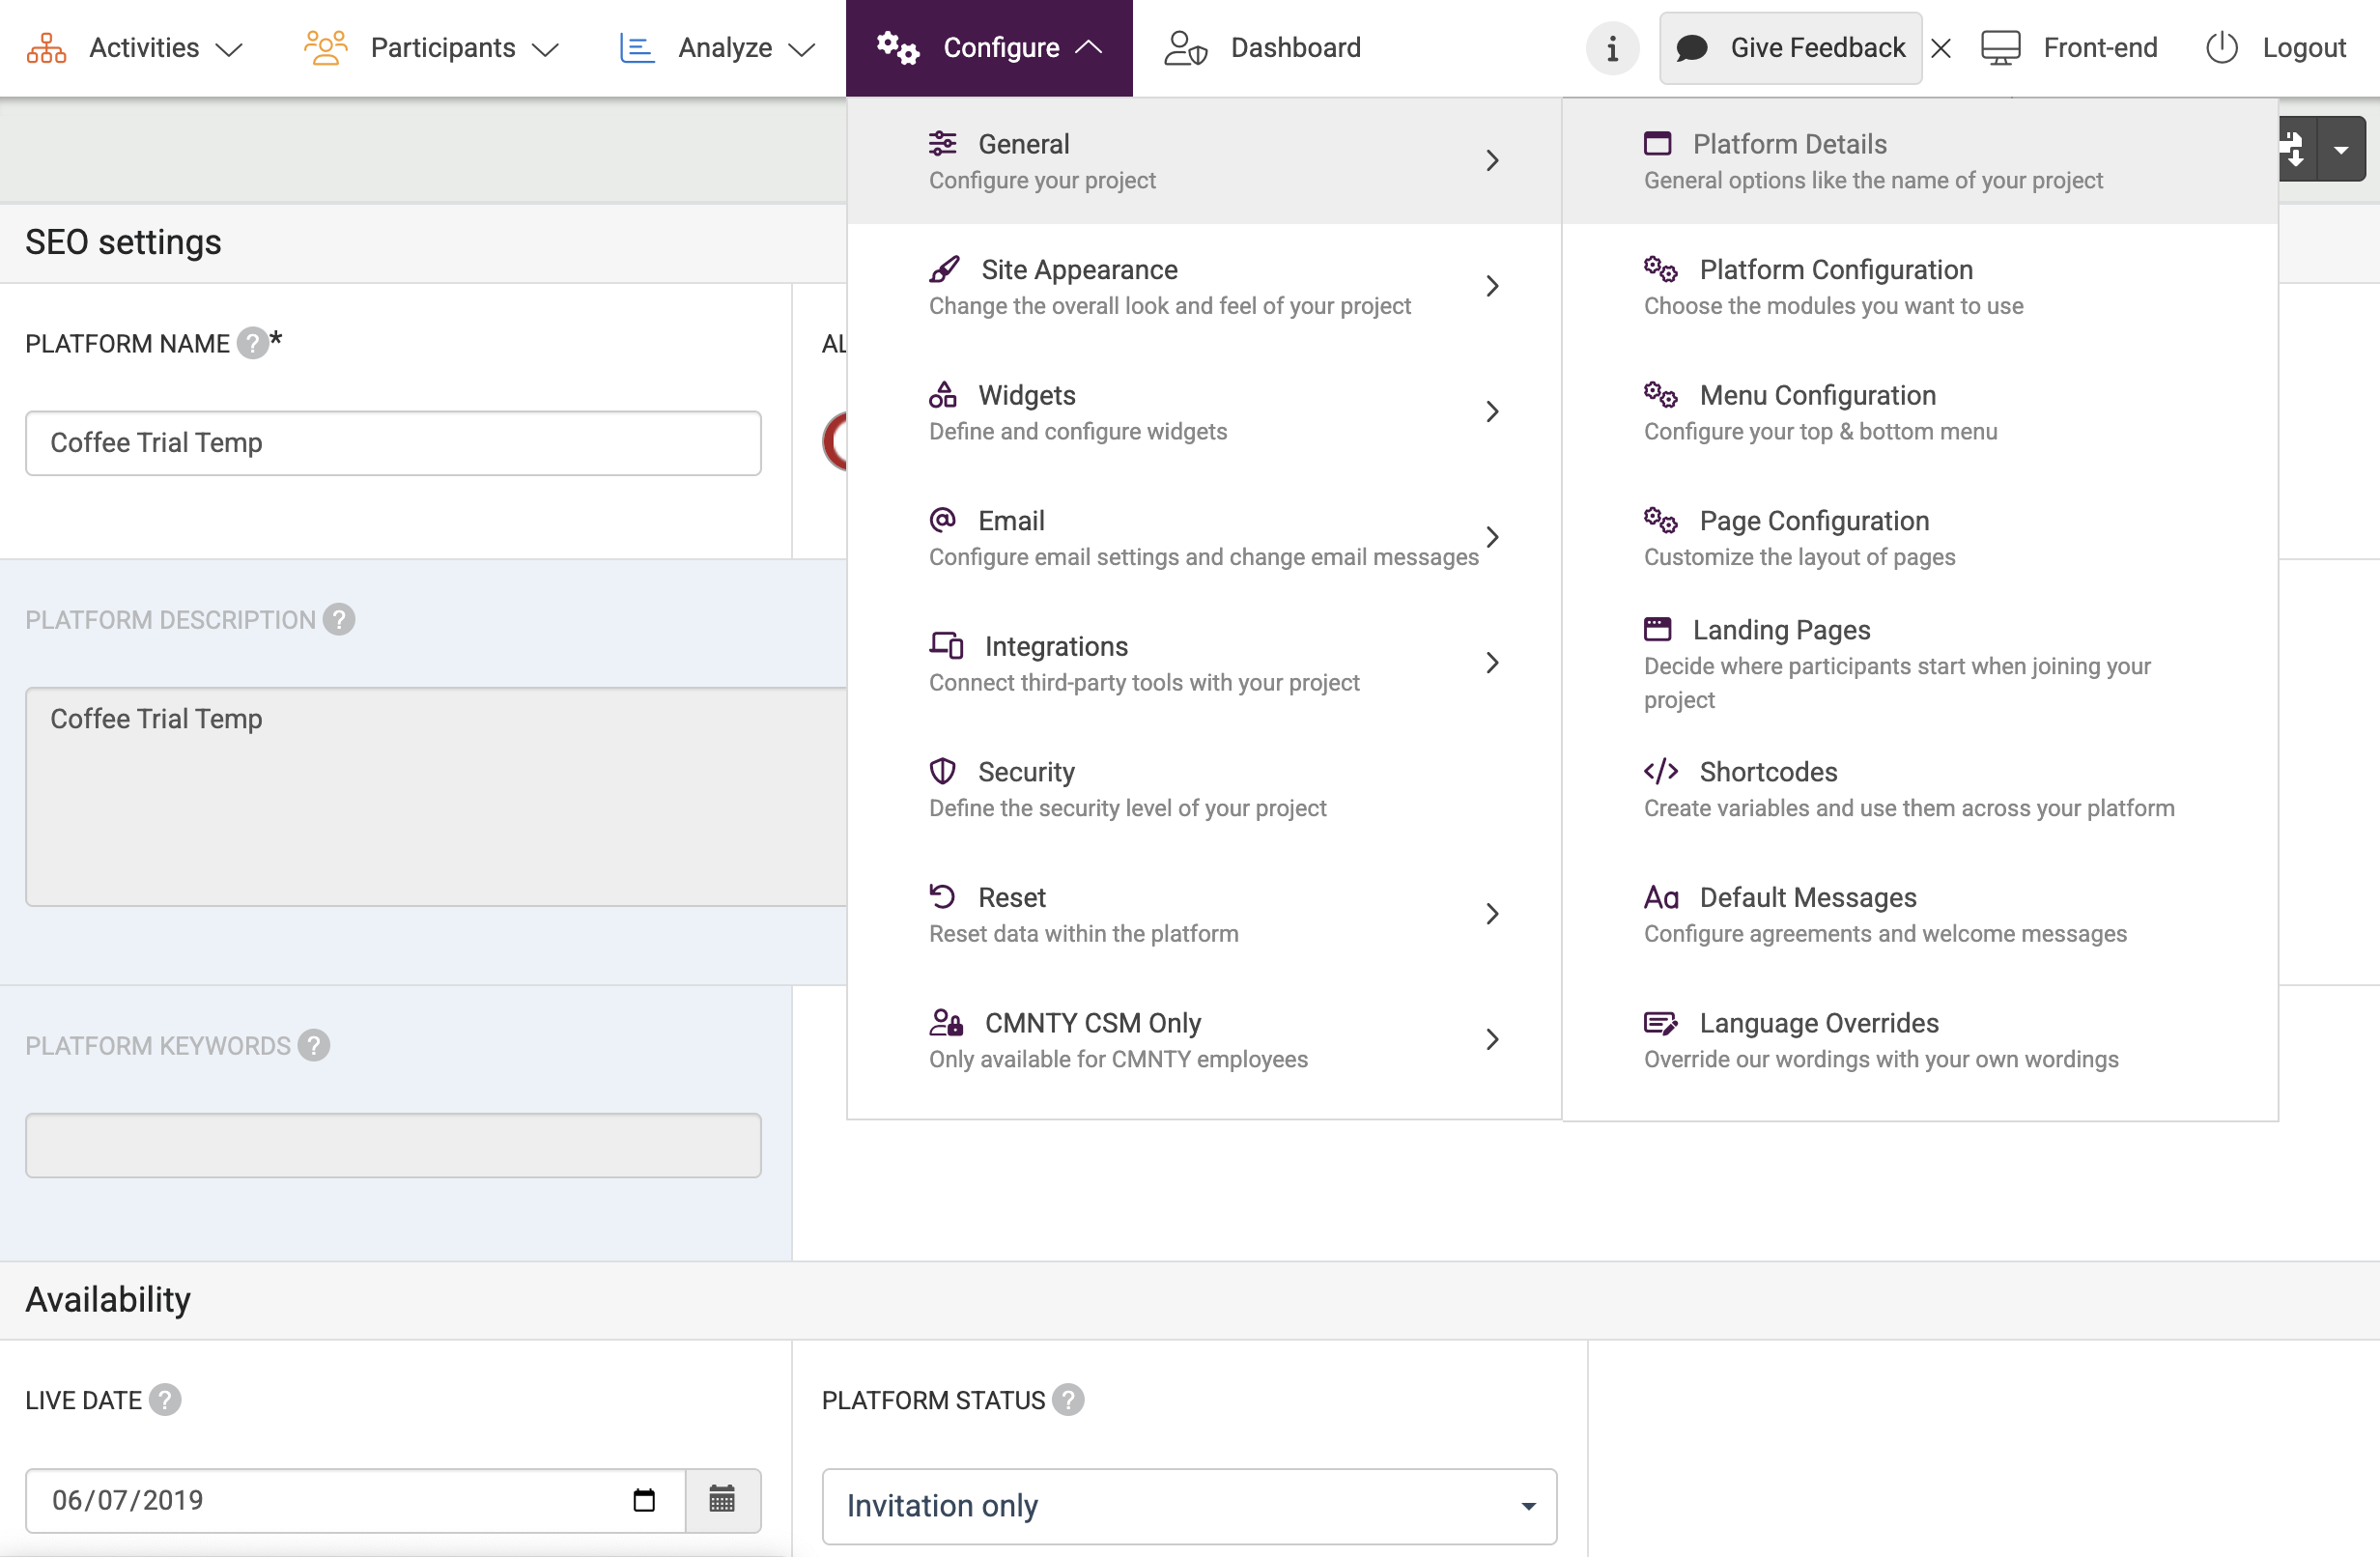Click Platform Keywords help icon
Viewport: 2380px width, 1557px height.
point(314,1045)
